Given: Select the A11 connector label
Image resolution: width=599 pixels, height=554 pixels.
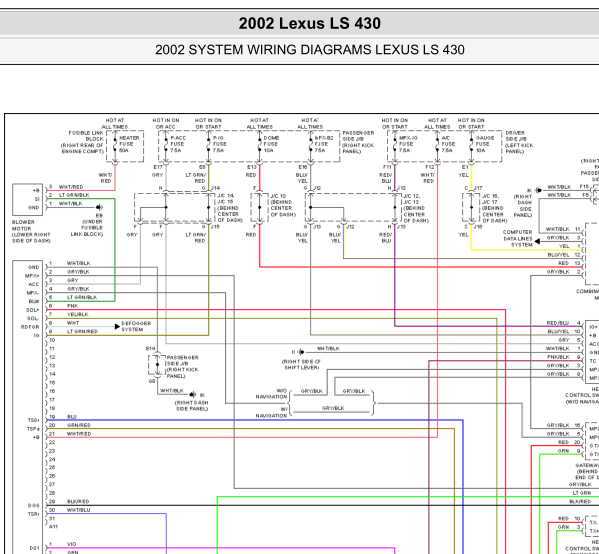Looking at the screenshot, I should click(x=53, y=527).
